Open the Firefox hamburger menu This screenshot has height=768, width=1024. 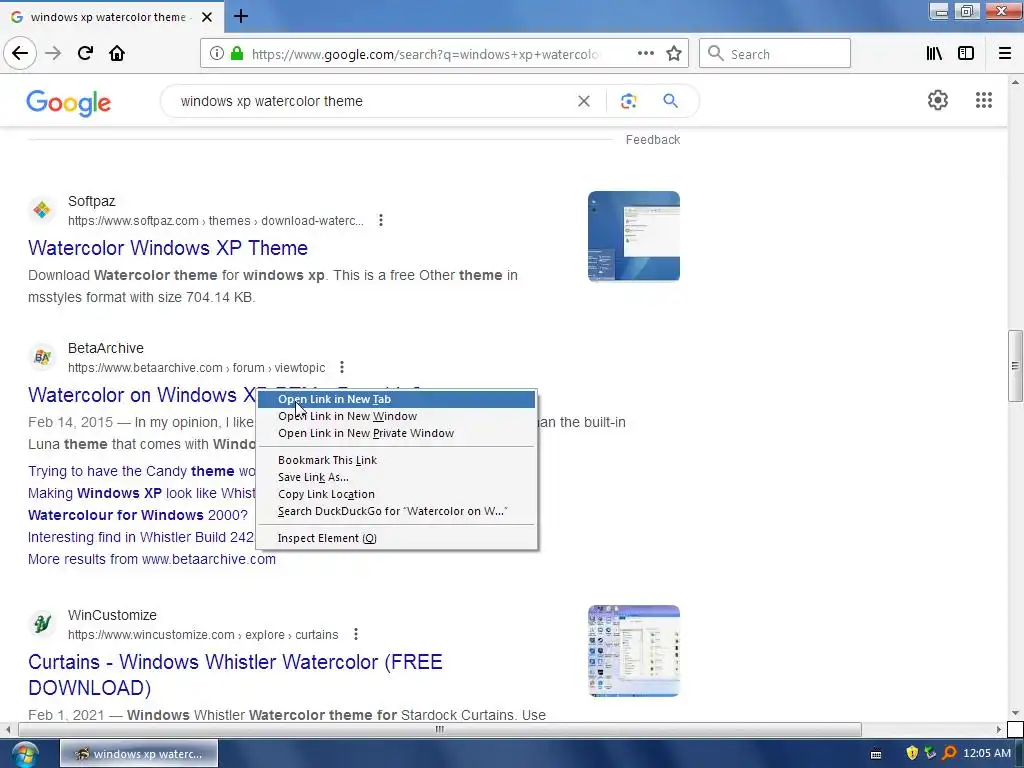click(x=1005, y=54)
